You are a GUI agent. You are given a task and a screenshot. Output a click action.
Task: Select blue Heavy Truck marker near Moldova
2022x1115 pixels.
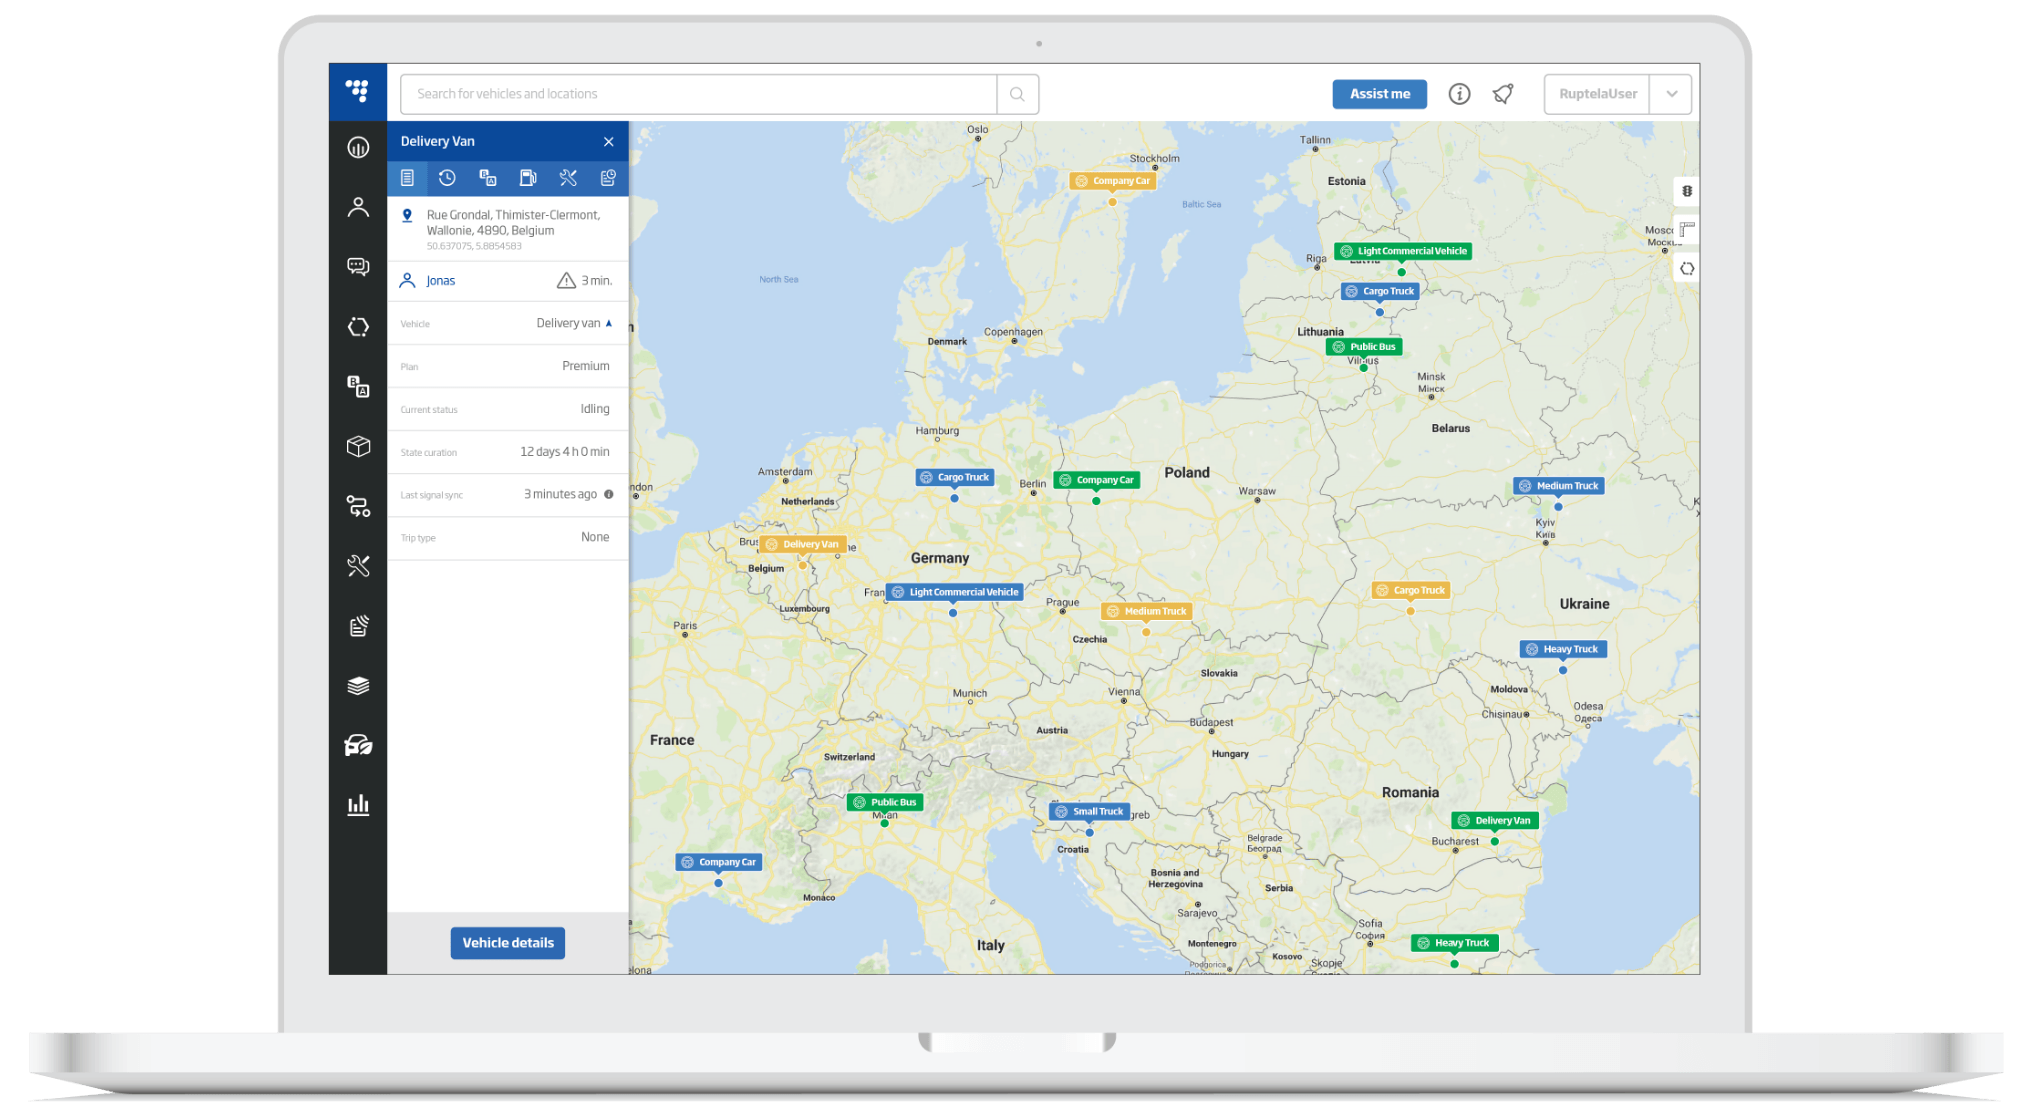click(1562, 649)
